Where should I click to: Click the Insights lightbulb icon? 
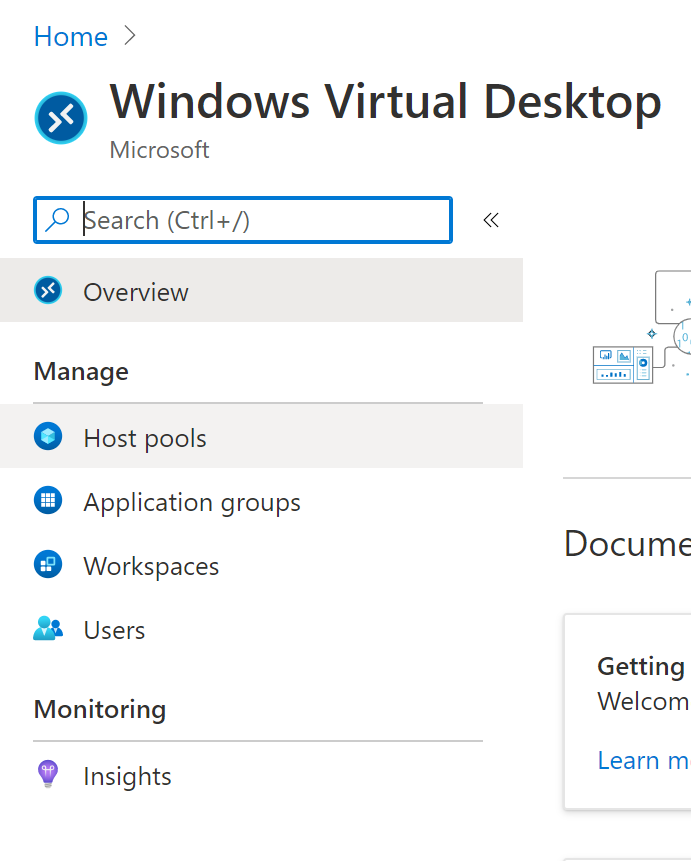point(48,774)
